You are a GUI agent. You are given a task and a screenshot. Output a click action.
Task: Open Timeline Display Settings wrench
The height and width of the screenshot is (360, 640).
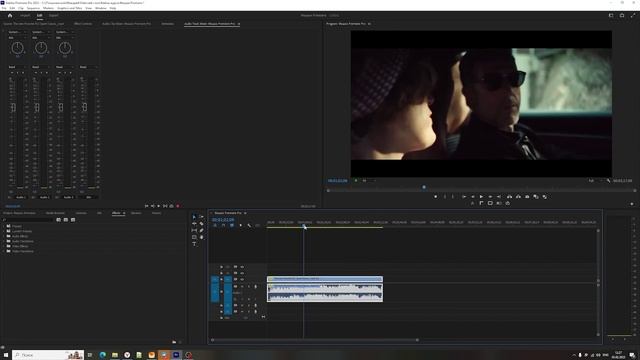click(249, 225)
